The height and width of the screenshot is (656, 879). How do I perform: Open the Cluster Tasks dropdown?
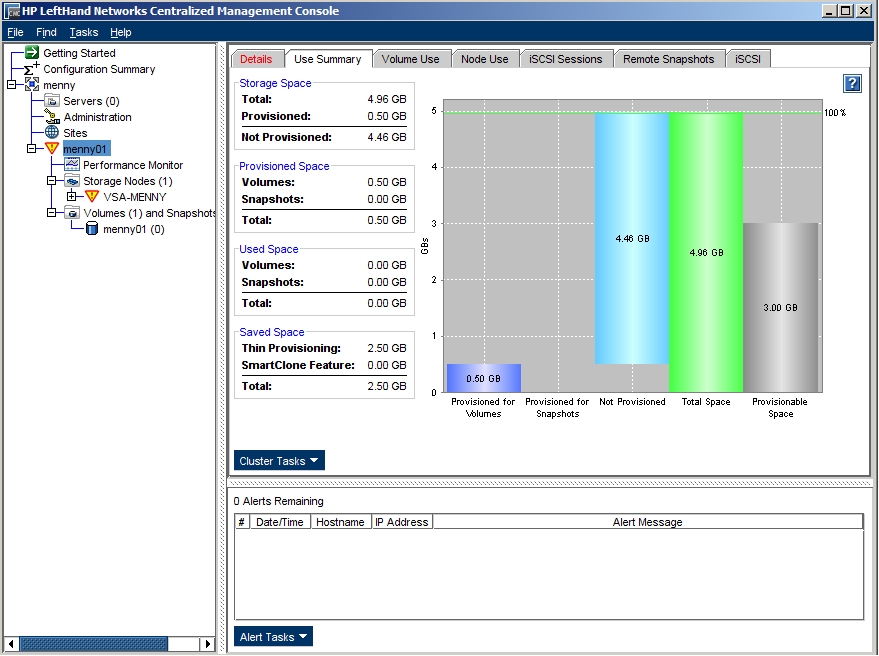pyautogui.click(x=279, y=460)
